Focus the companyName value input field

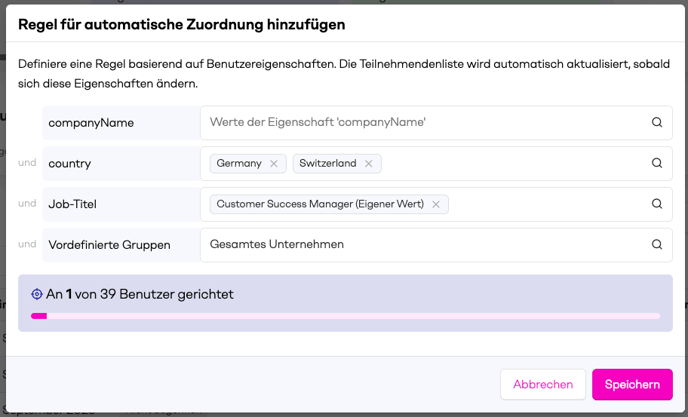point(420,122)
